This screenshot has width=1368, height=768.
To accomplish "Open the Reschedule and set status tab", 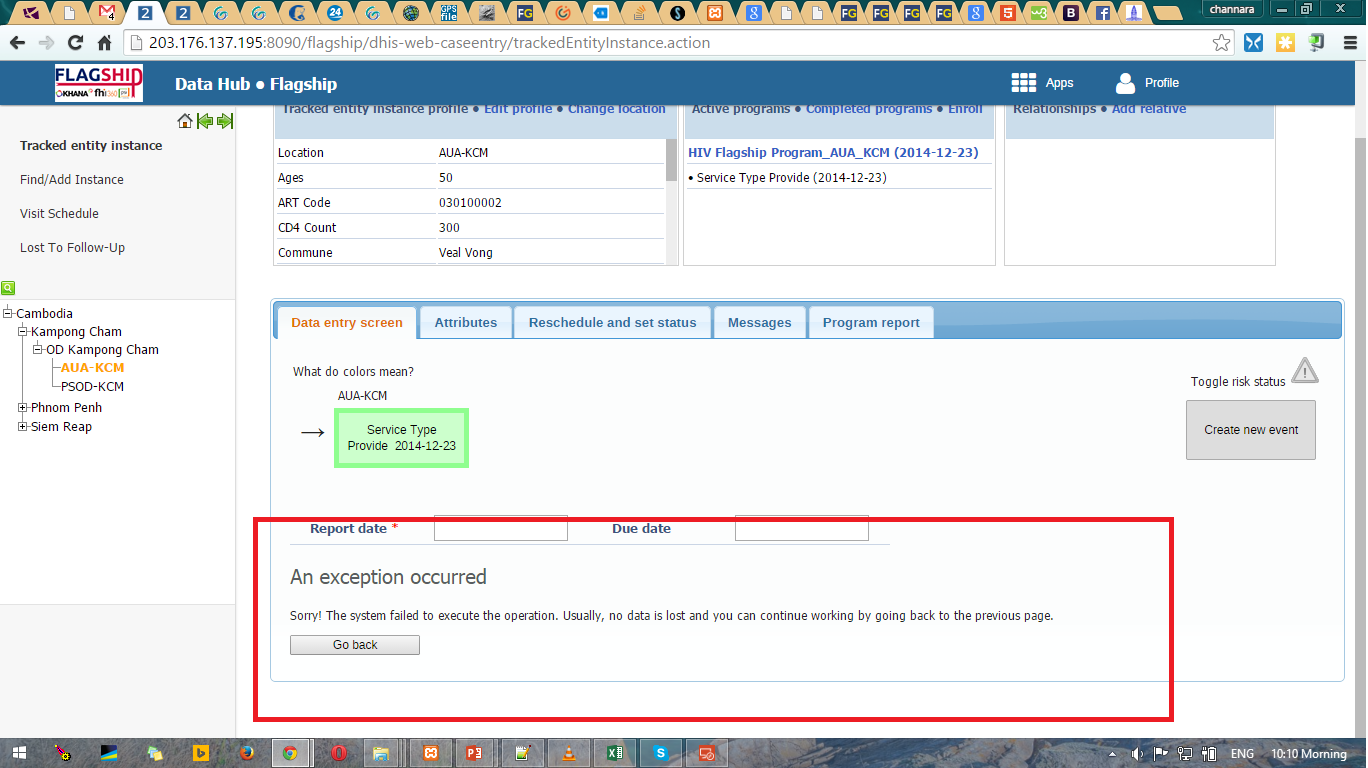I will pos(612,323).
